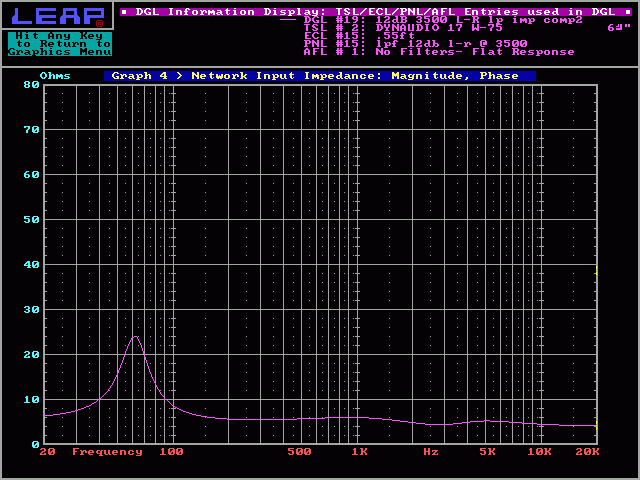This screenshot has width=640, height=480.
Task: Click the 40 ohms axis value
Action: [32, 264]
